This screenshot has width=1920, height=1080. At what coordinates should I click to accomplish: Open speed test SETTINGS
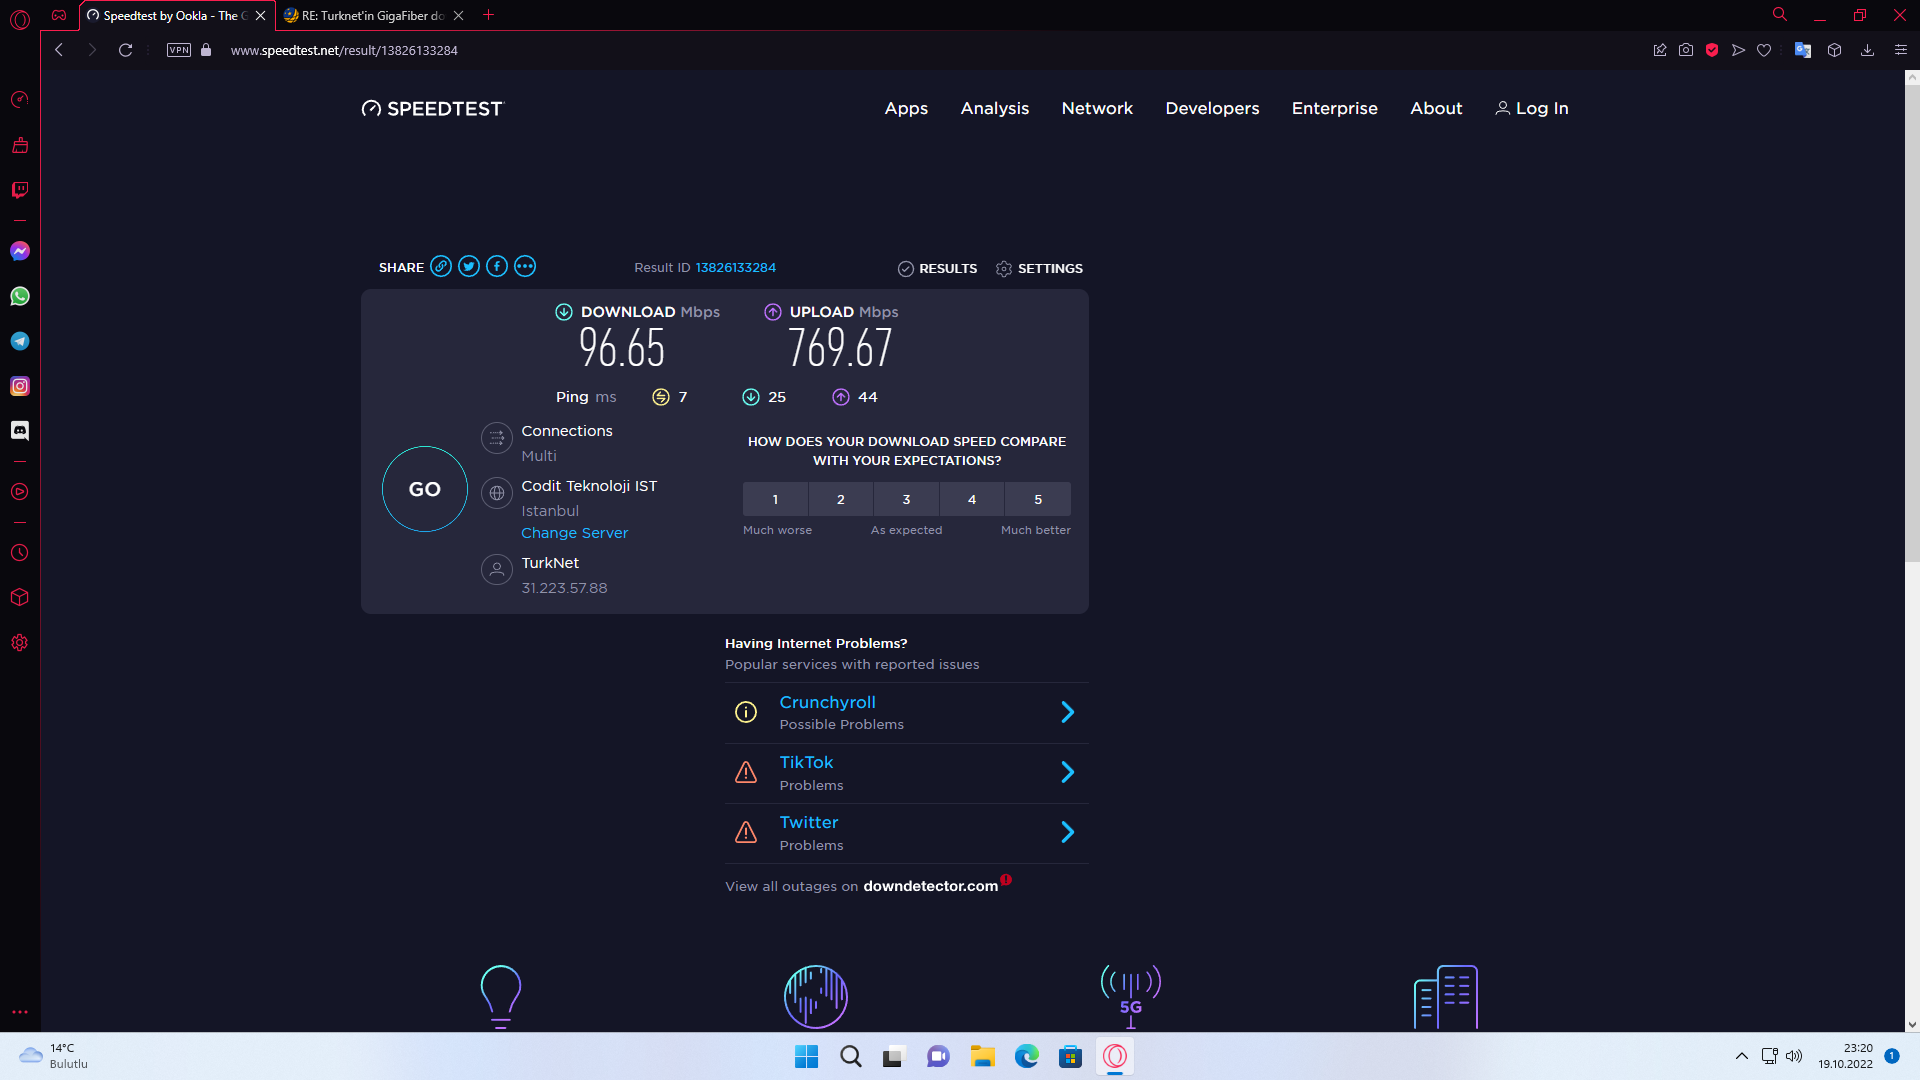click(x=1039, y=268)
